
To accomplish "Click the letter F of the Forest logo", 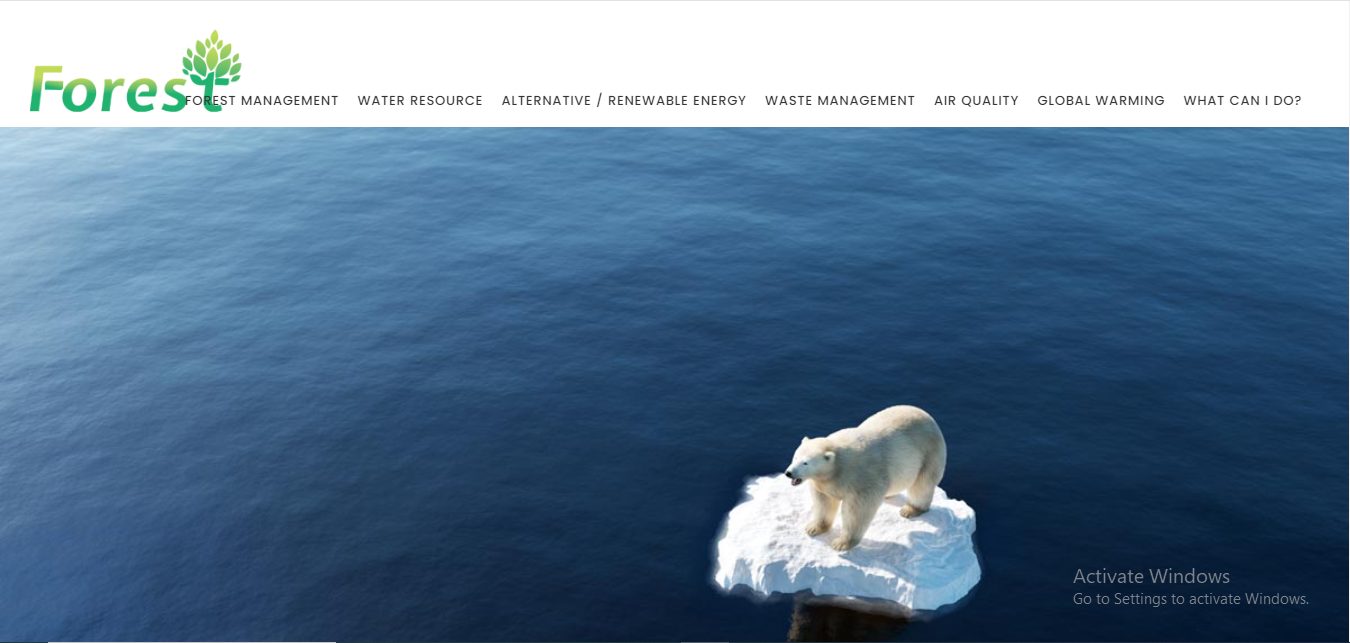I will [x=47, y=88].
